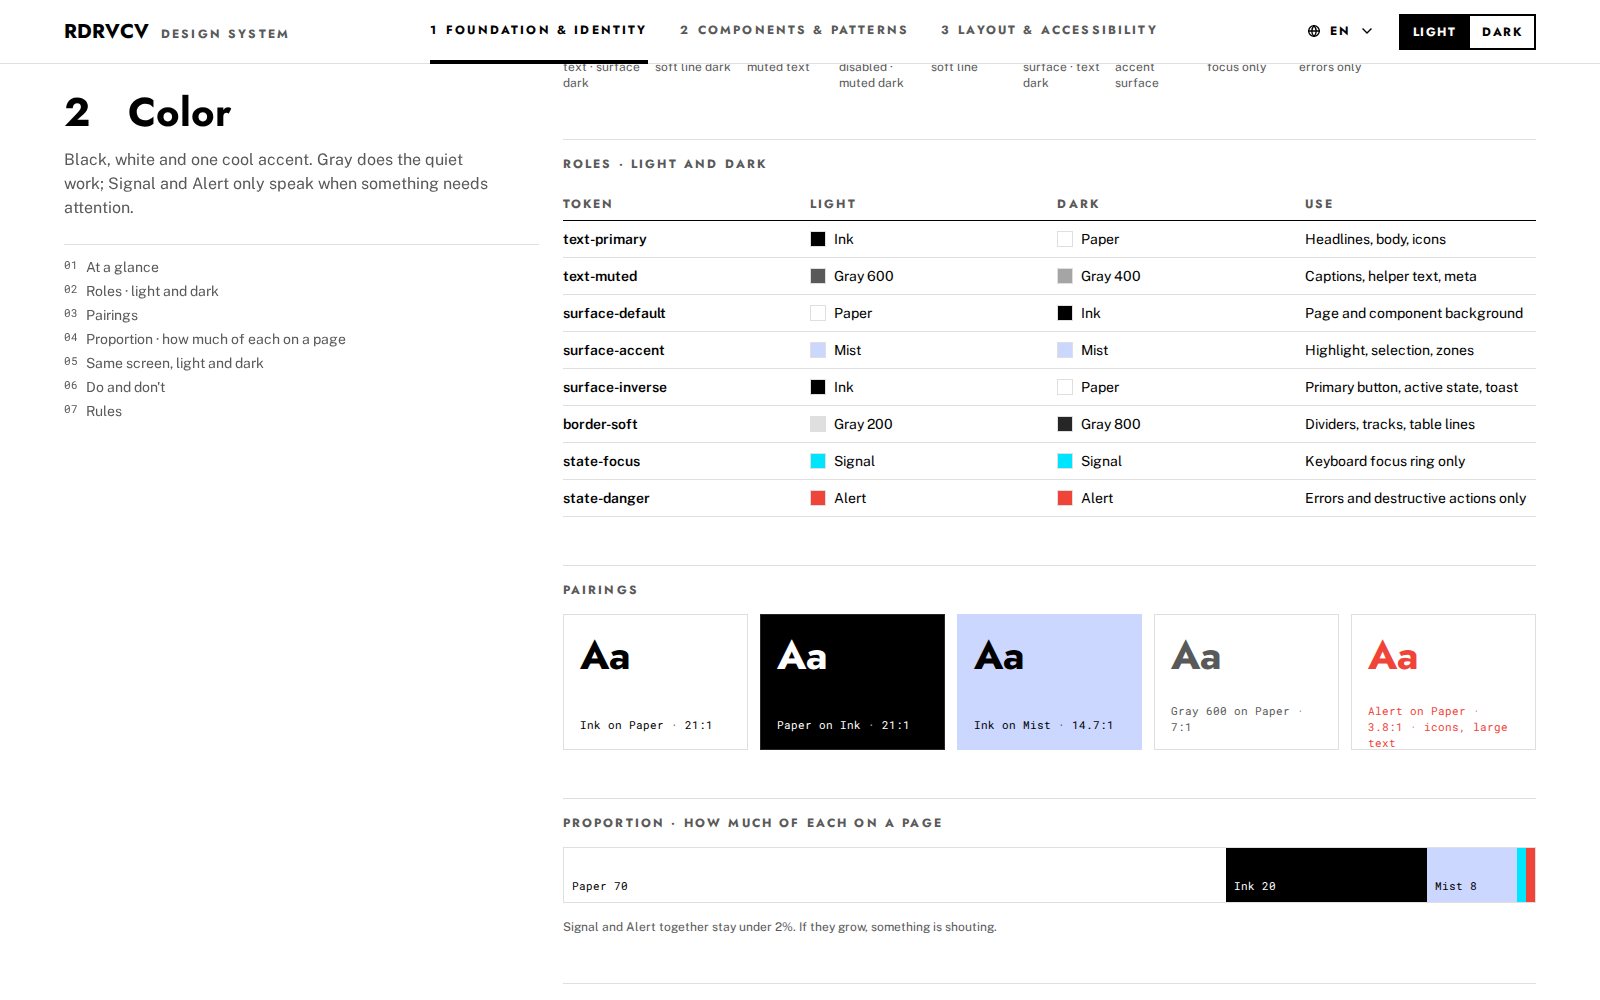The width and height of the screenshot is (1600, 1000).
Task: Click the Ink swatch in surface-default dark column
Action: click(x=1065, y=313)
